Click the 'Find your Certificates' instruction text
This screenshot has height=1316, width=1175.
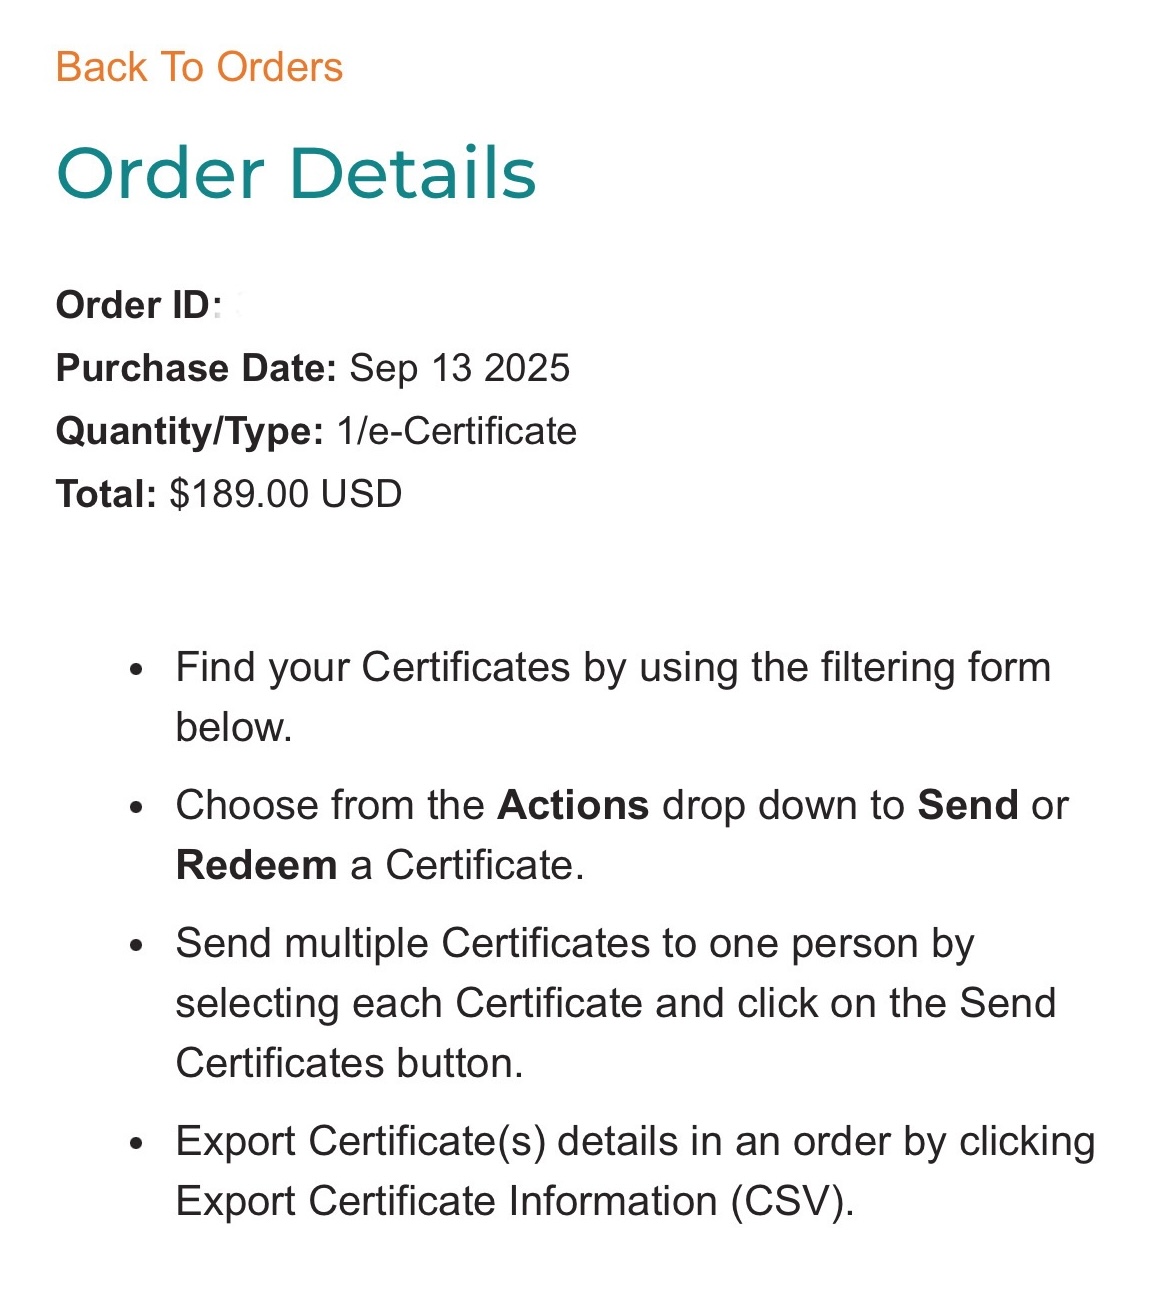pyautogui.click(x=613, y=667)
